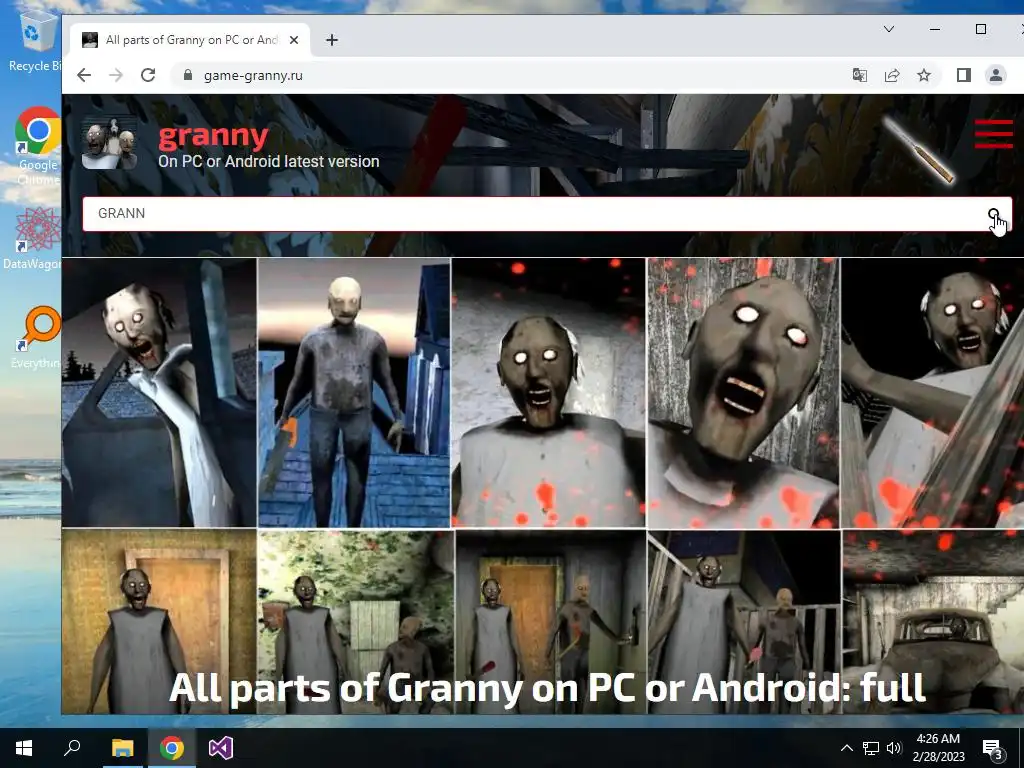Open the old car in garage thumbnail
Screen dimensions: 1024x768
point(933,622)
